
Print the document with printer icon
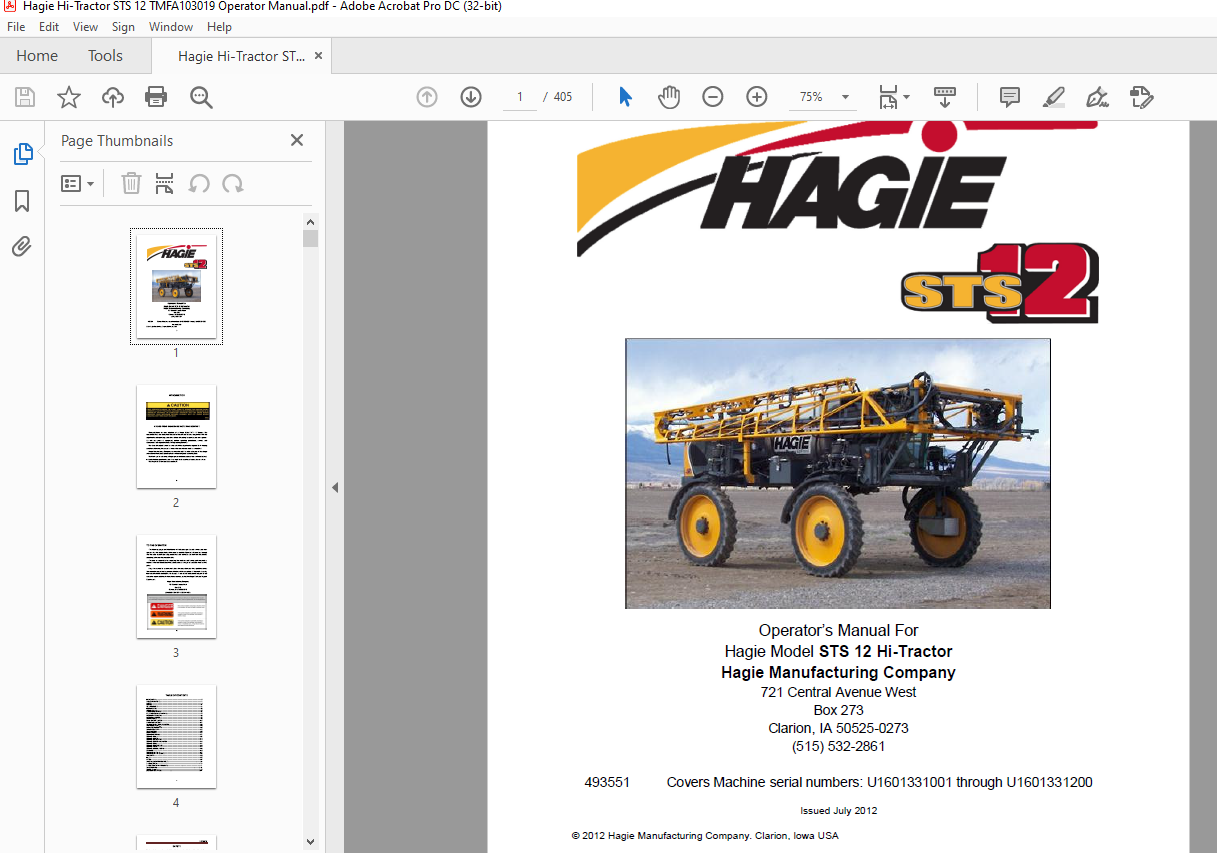pyautogui.click(x=156, y=97)
